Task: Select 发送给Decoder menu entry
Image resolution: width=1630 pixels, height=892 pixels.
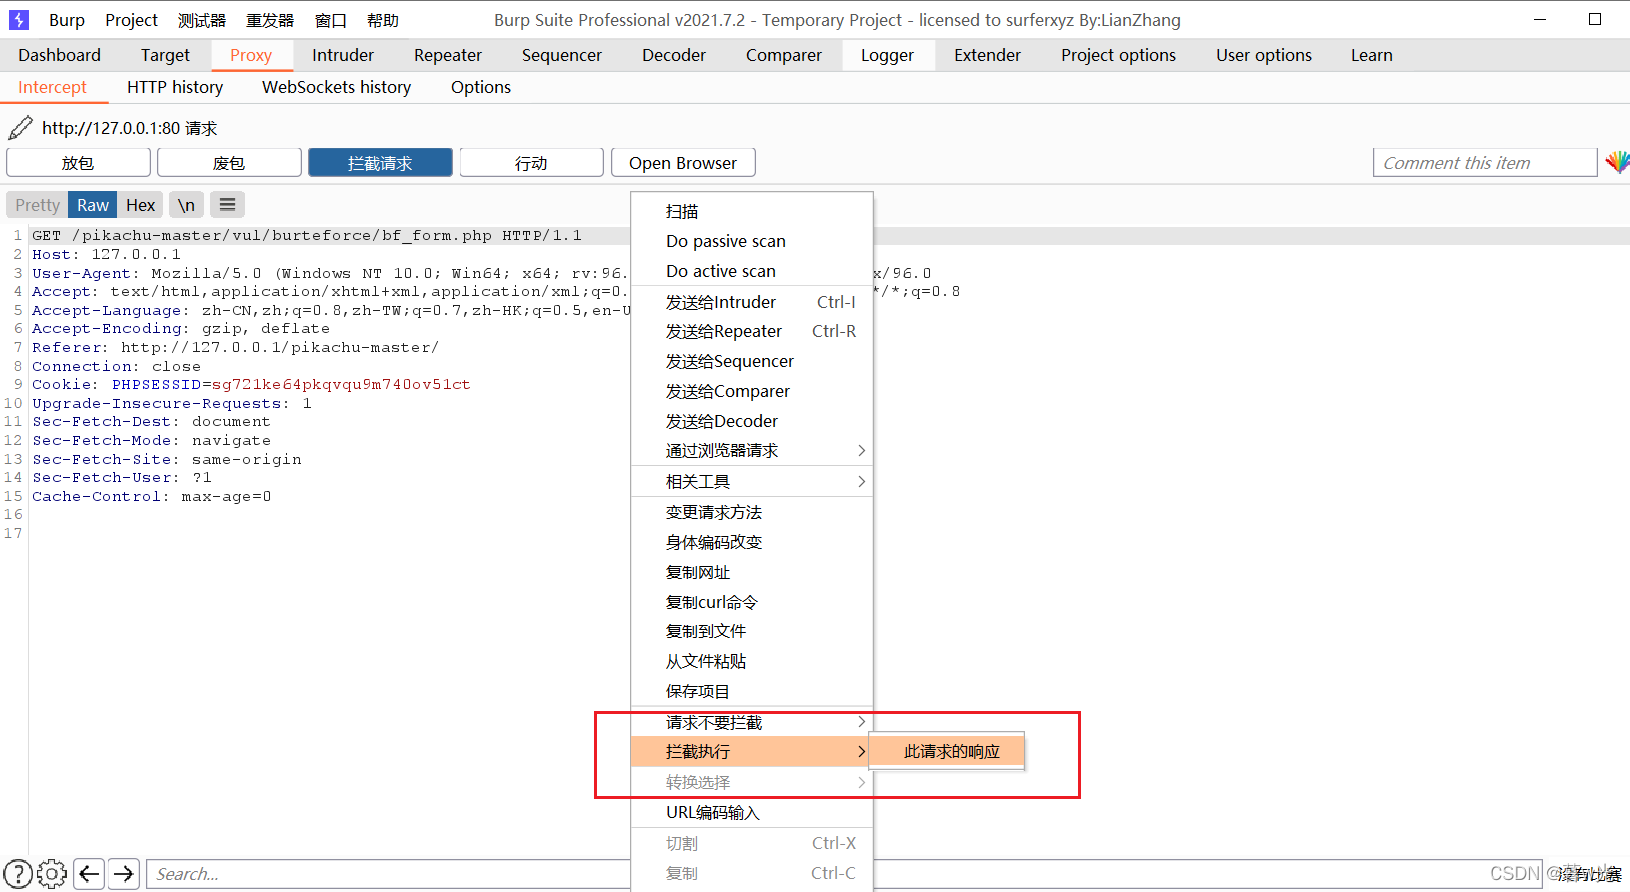Action: (752, 421)
